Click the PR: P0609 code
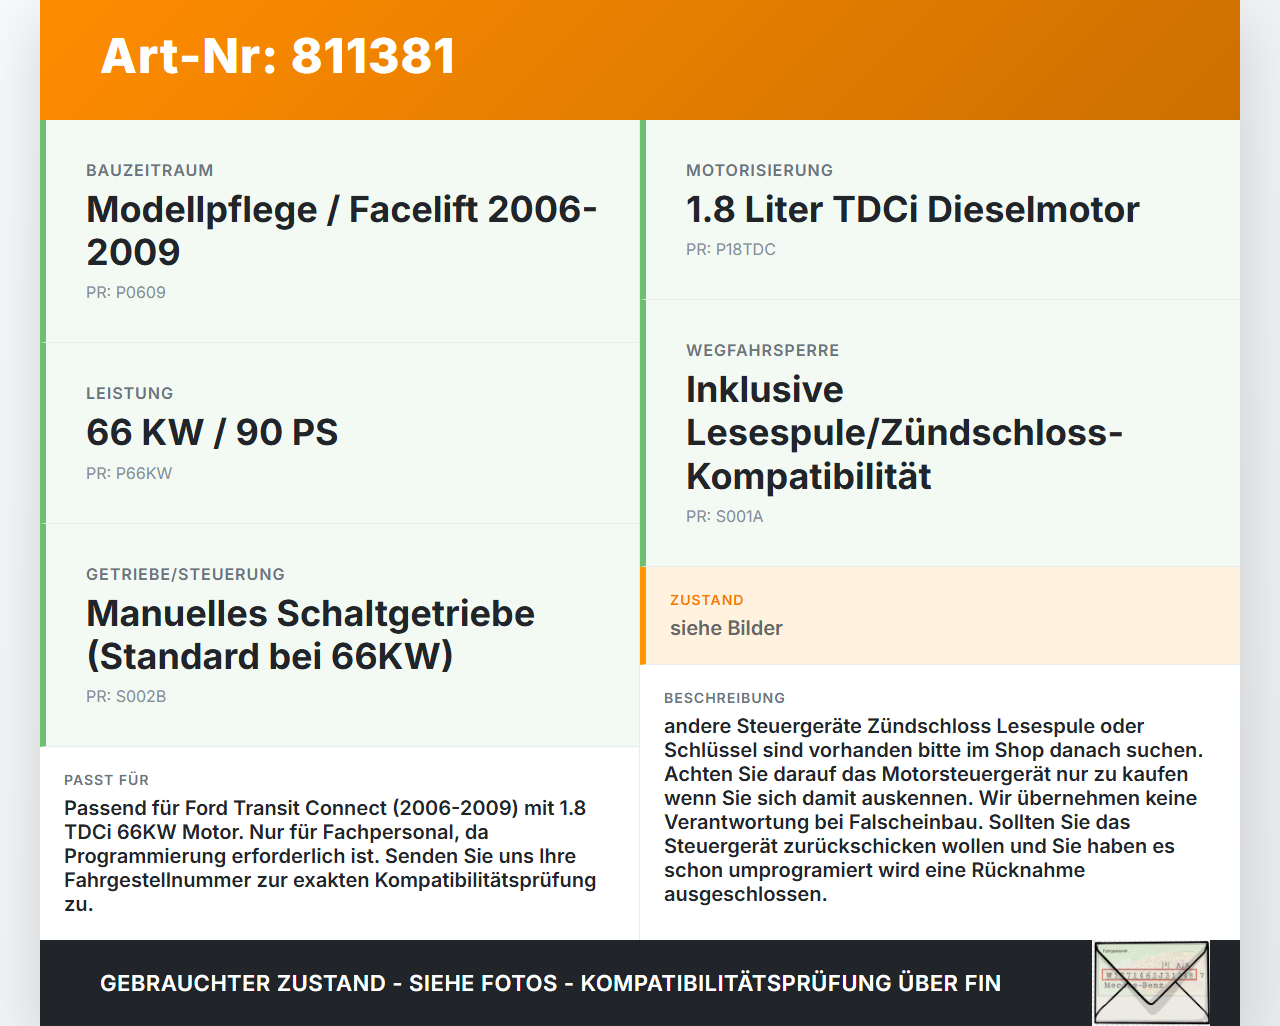This screenshot has width=1280, height=1026. tap(126, 292)
